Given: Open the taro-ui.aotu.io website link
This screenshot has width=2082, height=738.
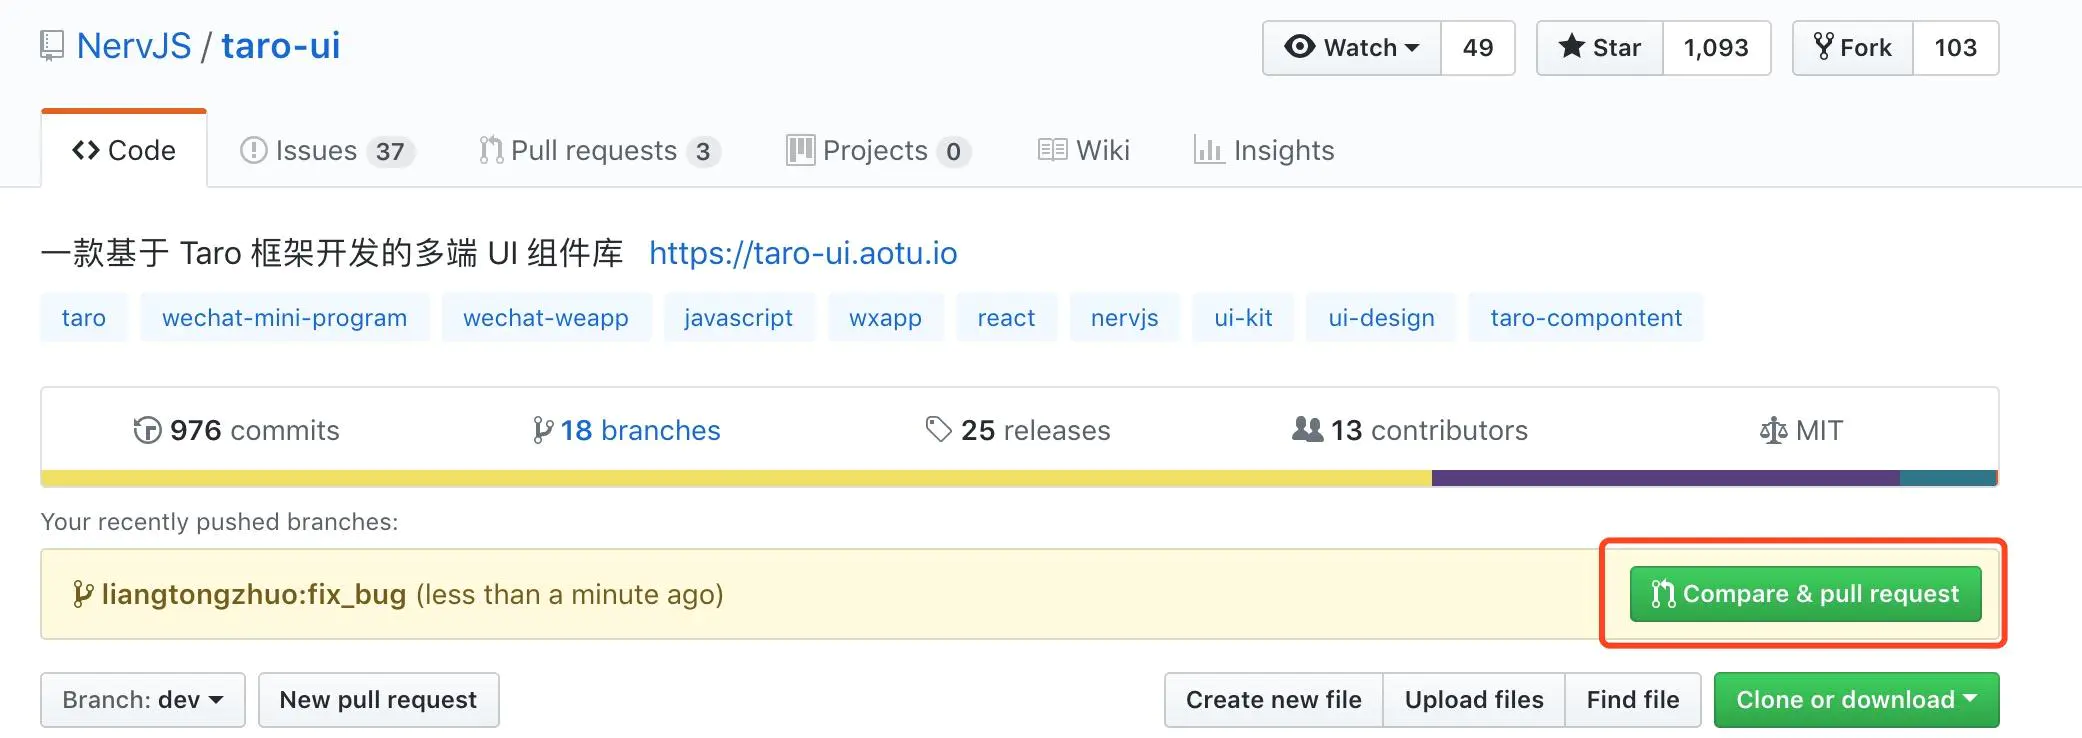Looking at the screenshot, I should [803, 253].
